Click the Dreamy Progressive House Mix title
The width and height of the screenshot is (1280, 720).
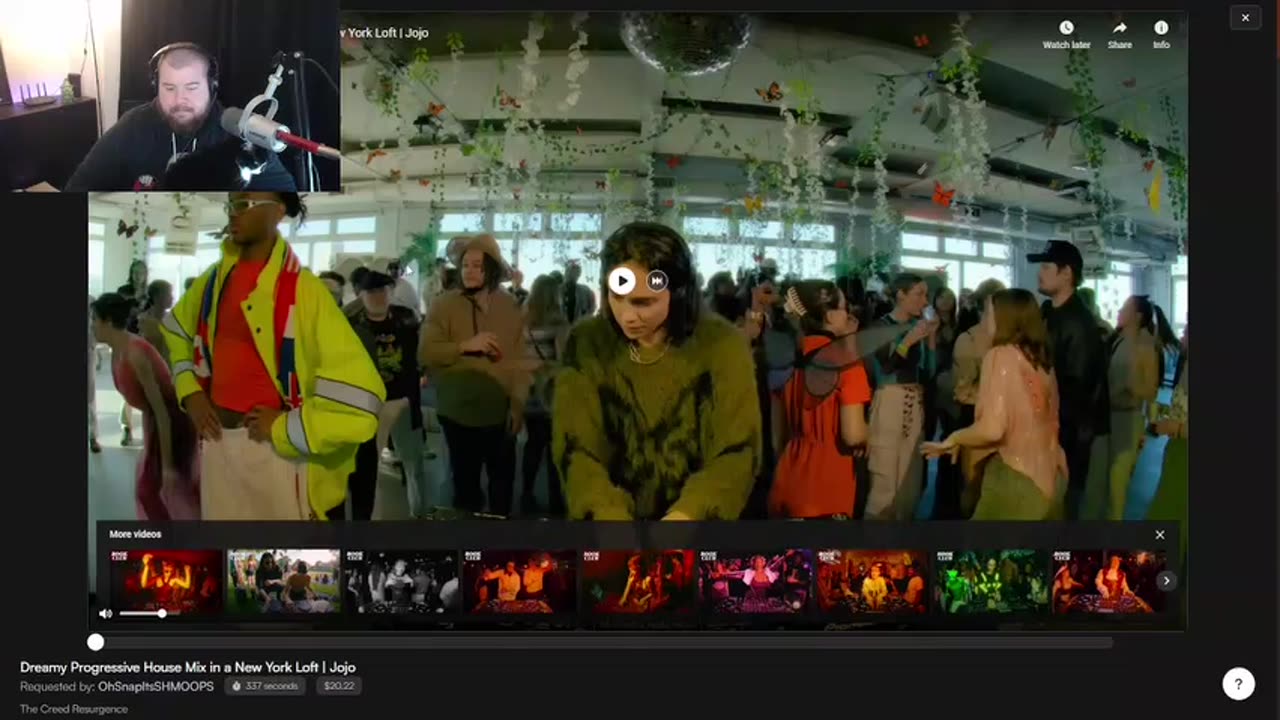pyautogui.click(x=188, y=667)
